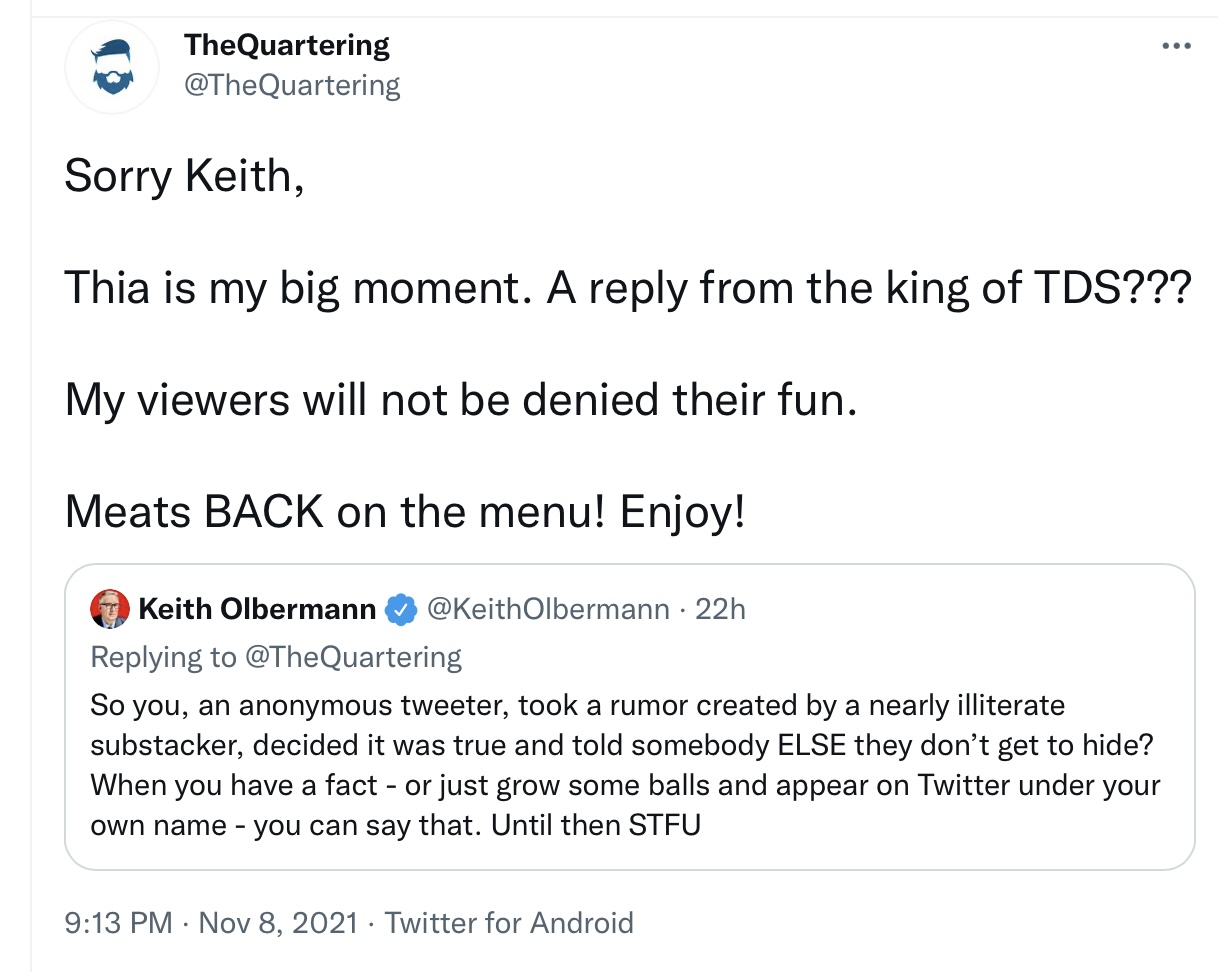Viewport: 1218px width, 972px height.
Task: Open the three-dot more options menu
Action: click(1177, 46)
